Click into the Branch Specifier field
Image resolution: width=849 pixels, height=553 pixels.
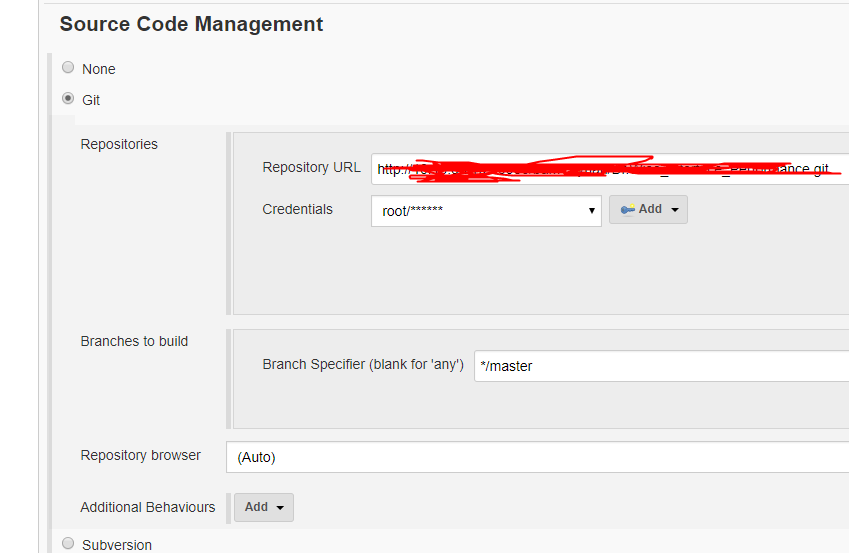660,366
